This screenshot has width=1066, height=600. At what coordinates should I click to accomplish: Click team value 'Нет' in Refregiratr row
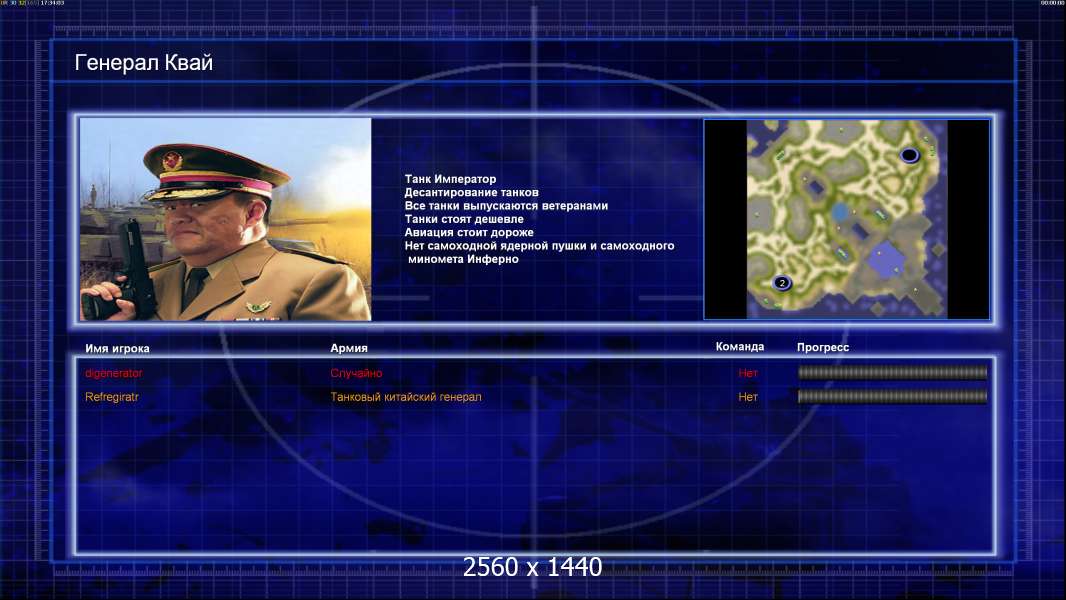pos(748,397)
